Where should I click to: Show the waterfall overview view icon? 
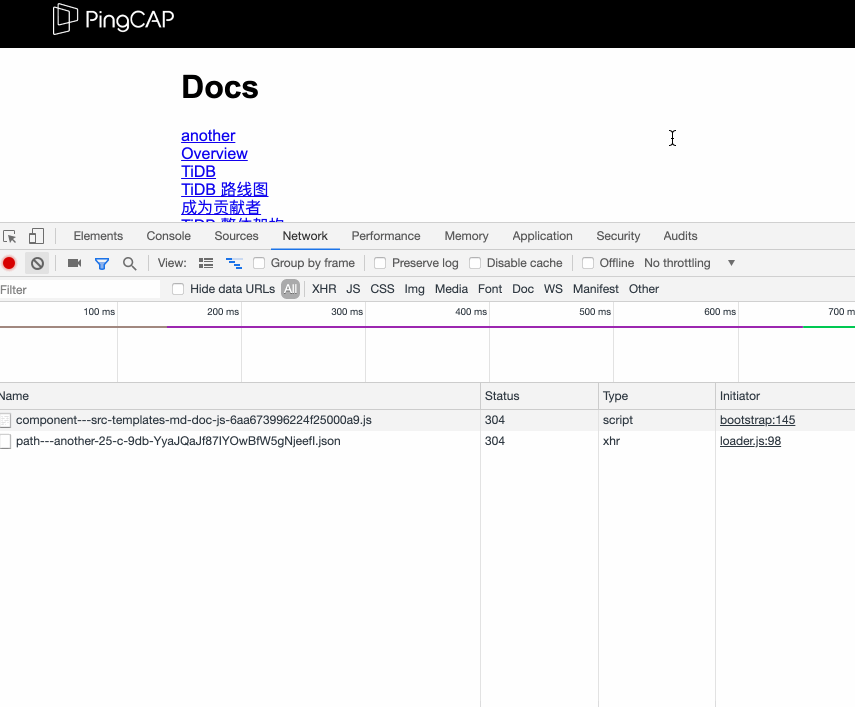[234, 263]
